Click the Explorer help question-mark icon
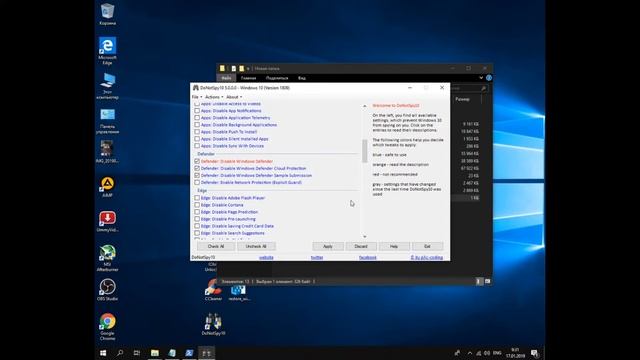The image size is (640, 360). (489, 78)
